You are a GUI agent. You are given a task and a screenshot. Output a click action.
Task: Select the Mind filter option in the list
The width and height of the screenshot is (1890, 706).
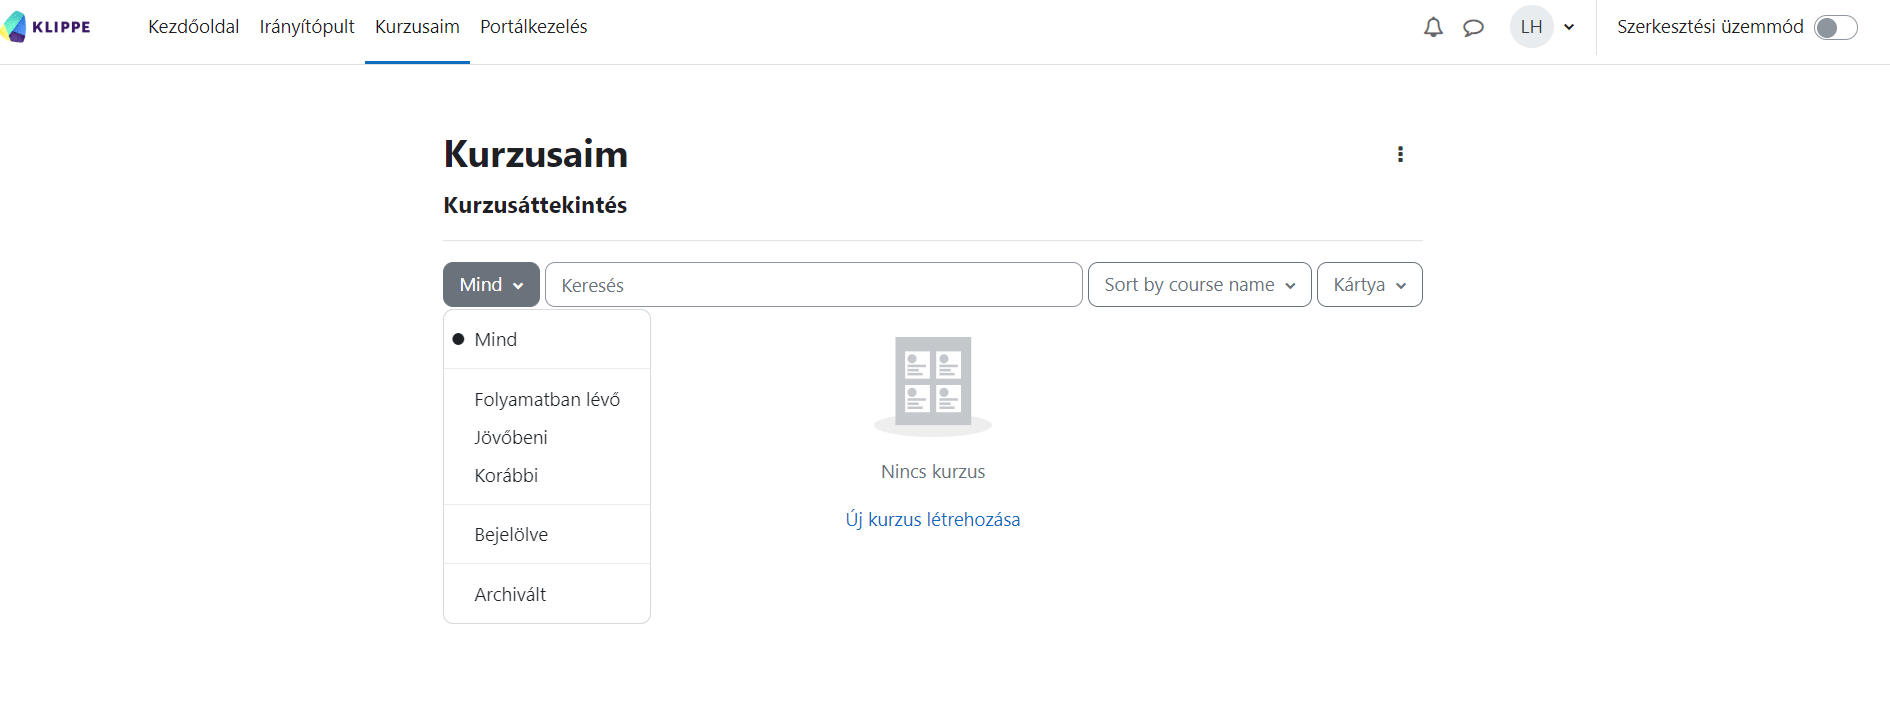click(496, 340)
